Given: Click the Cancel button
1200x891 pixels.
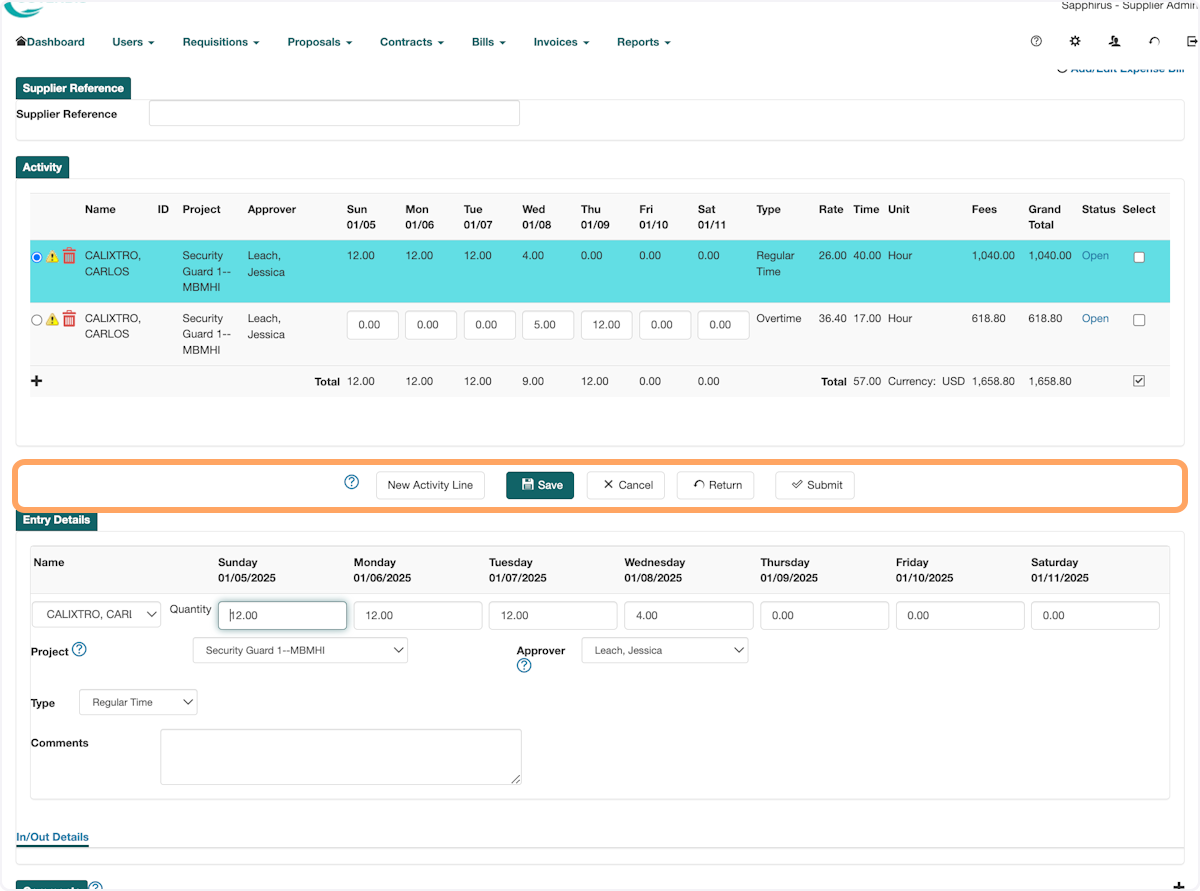Looking at the screenshot, I should (x=626, y=485).
